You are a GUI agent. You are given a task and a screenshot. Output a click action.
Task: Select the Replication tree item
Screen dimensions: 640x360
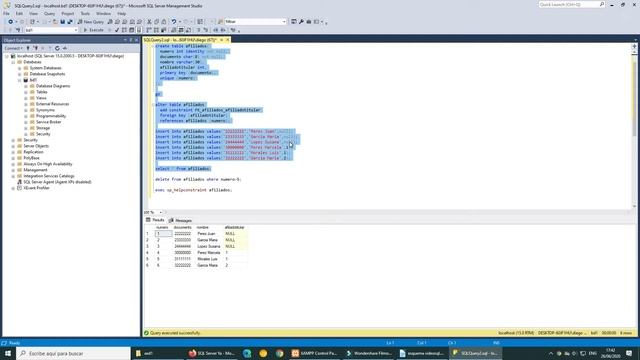click(x=33, y=152)
